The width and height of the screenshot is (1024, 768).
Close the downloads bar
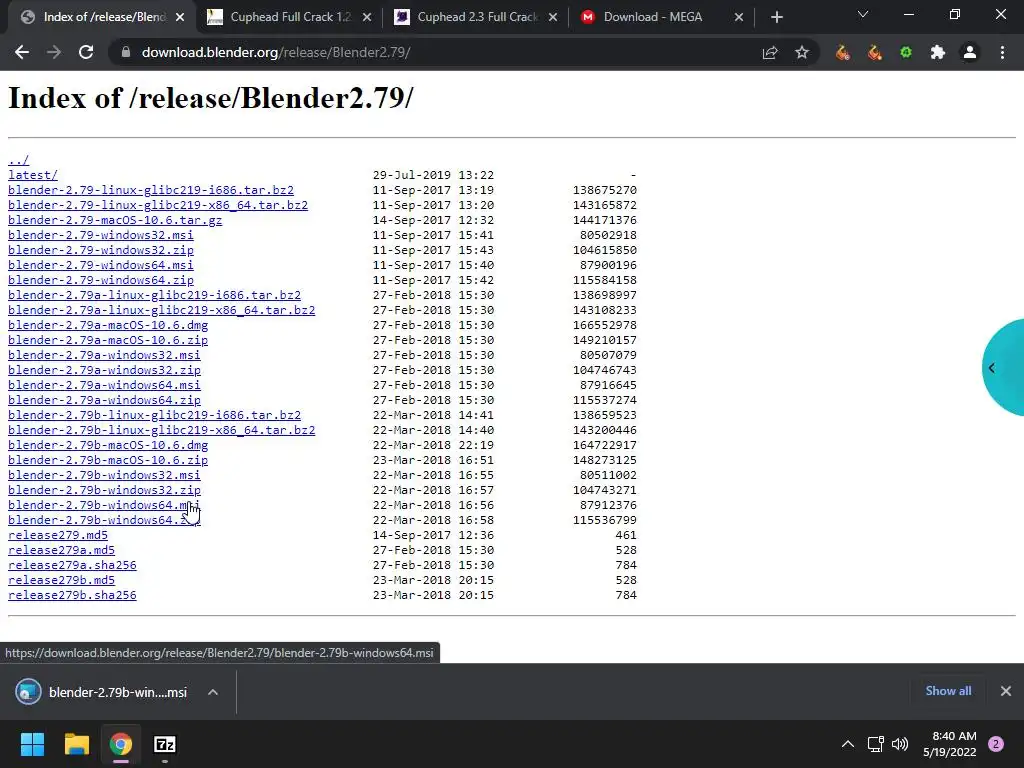pos(1006,691)
